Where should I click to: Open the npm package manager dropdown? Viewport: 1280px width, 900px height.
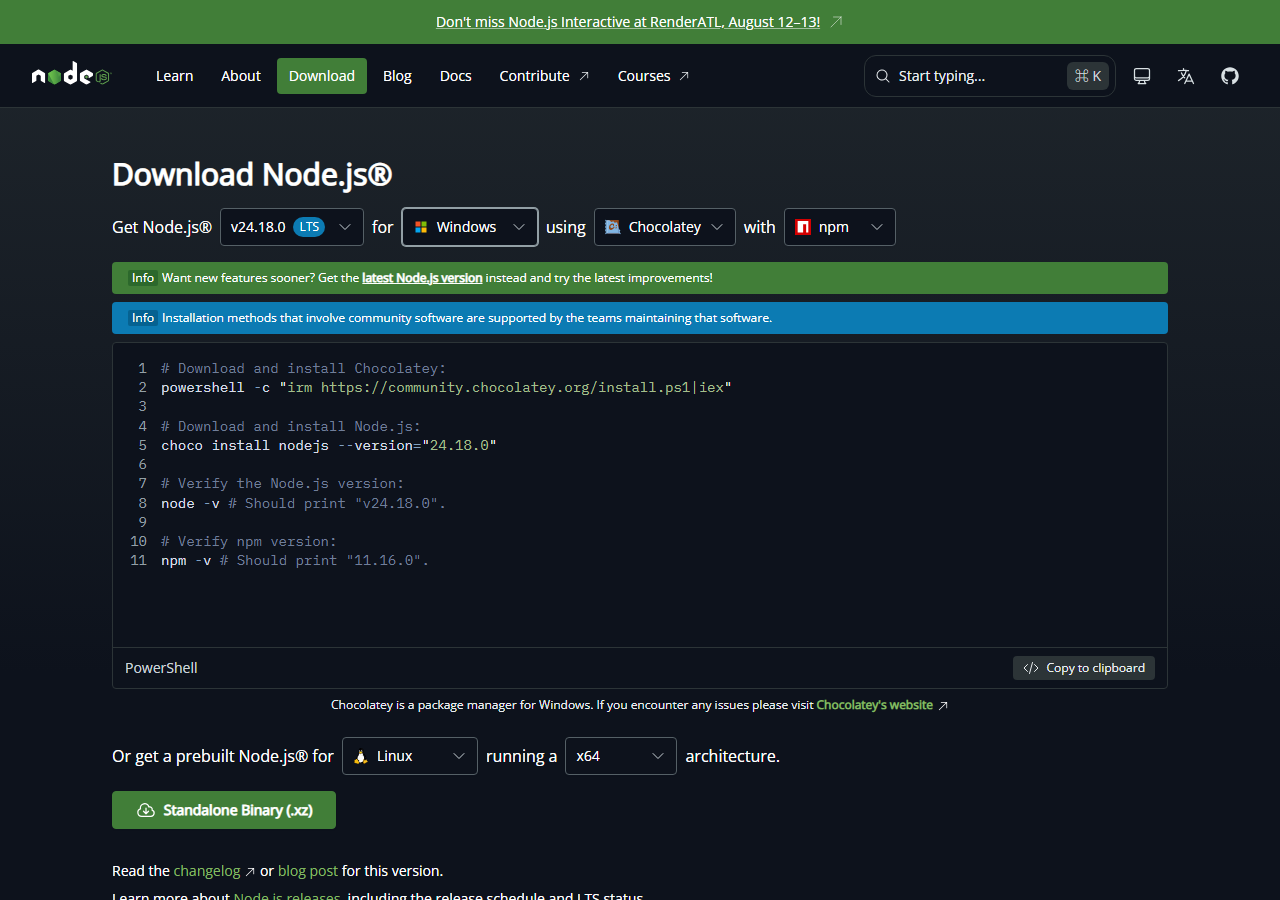(x=840, y=227)
